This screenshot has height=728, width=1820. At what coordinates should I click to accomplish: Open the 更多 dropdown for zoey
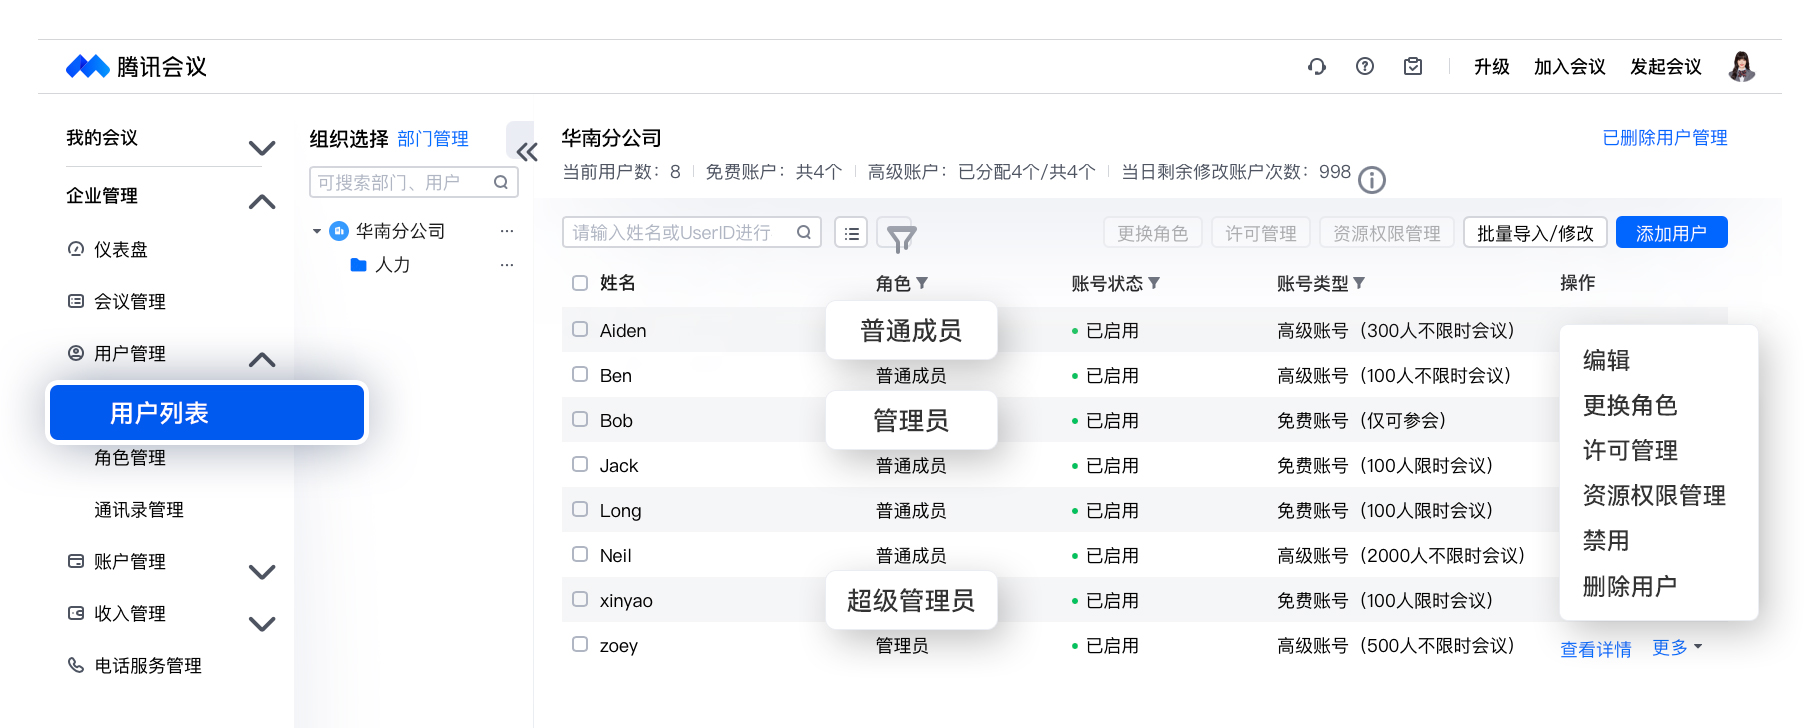point(1677,647)
